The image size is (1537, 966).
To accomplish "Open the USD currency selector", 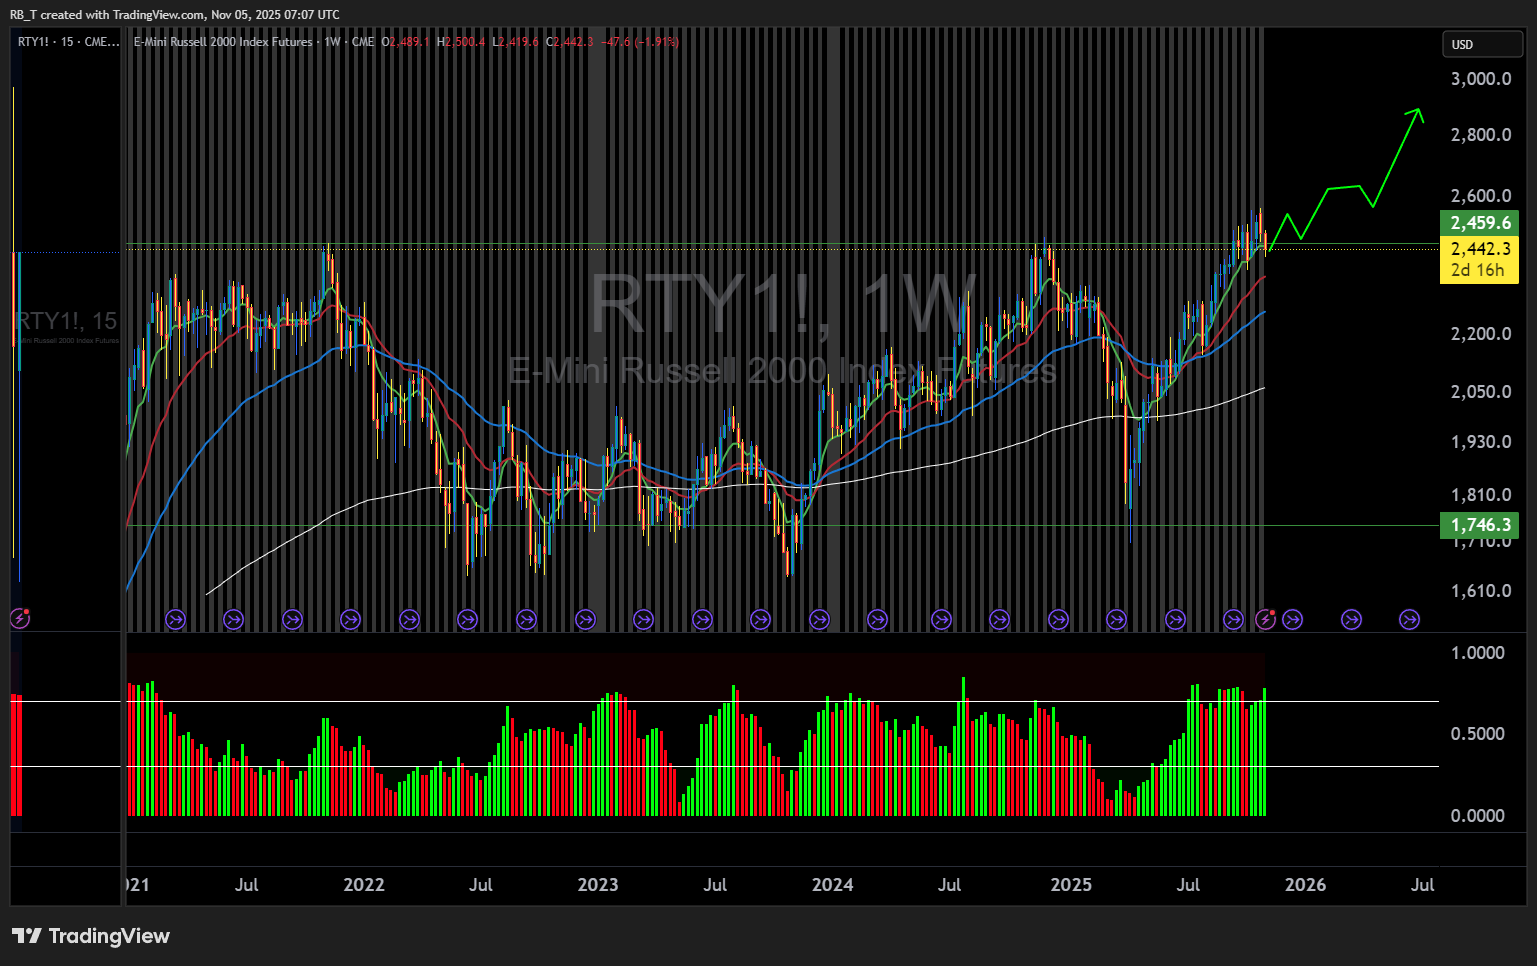I will point(1482,44).
